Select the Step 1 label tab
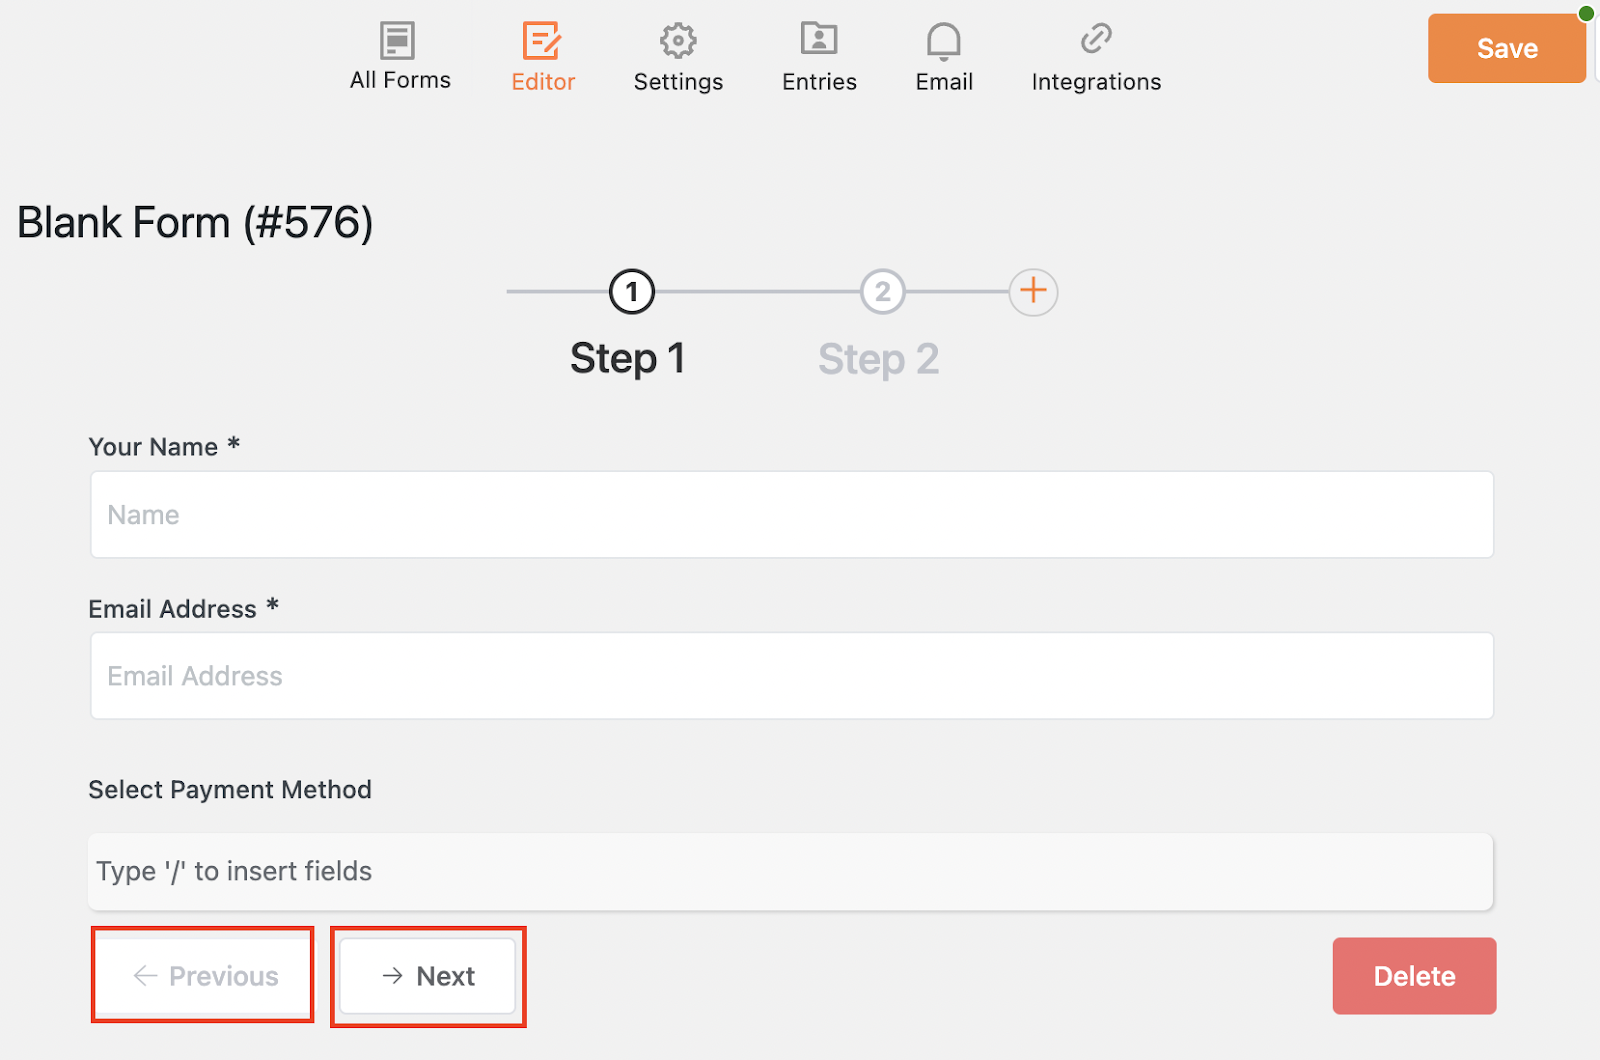The width and height of the screenshot is (1600, 1060). [627, 359]
